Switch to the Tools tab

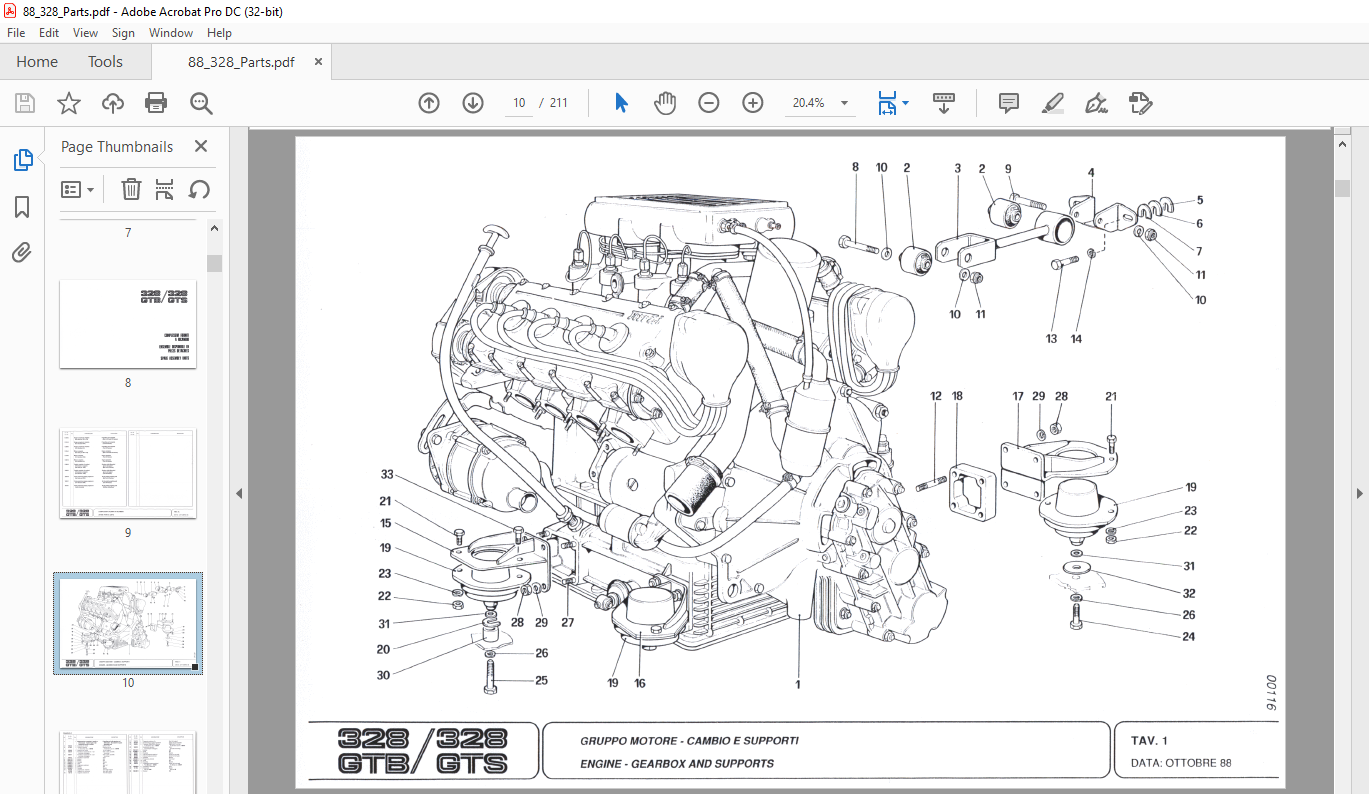[105, 62]
